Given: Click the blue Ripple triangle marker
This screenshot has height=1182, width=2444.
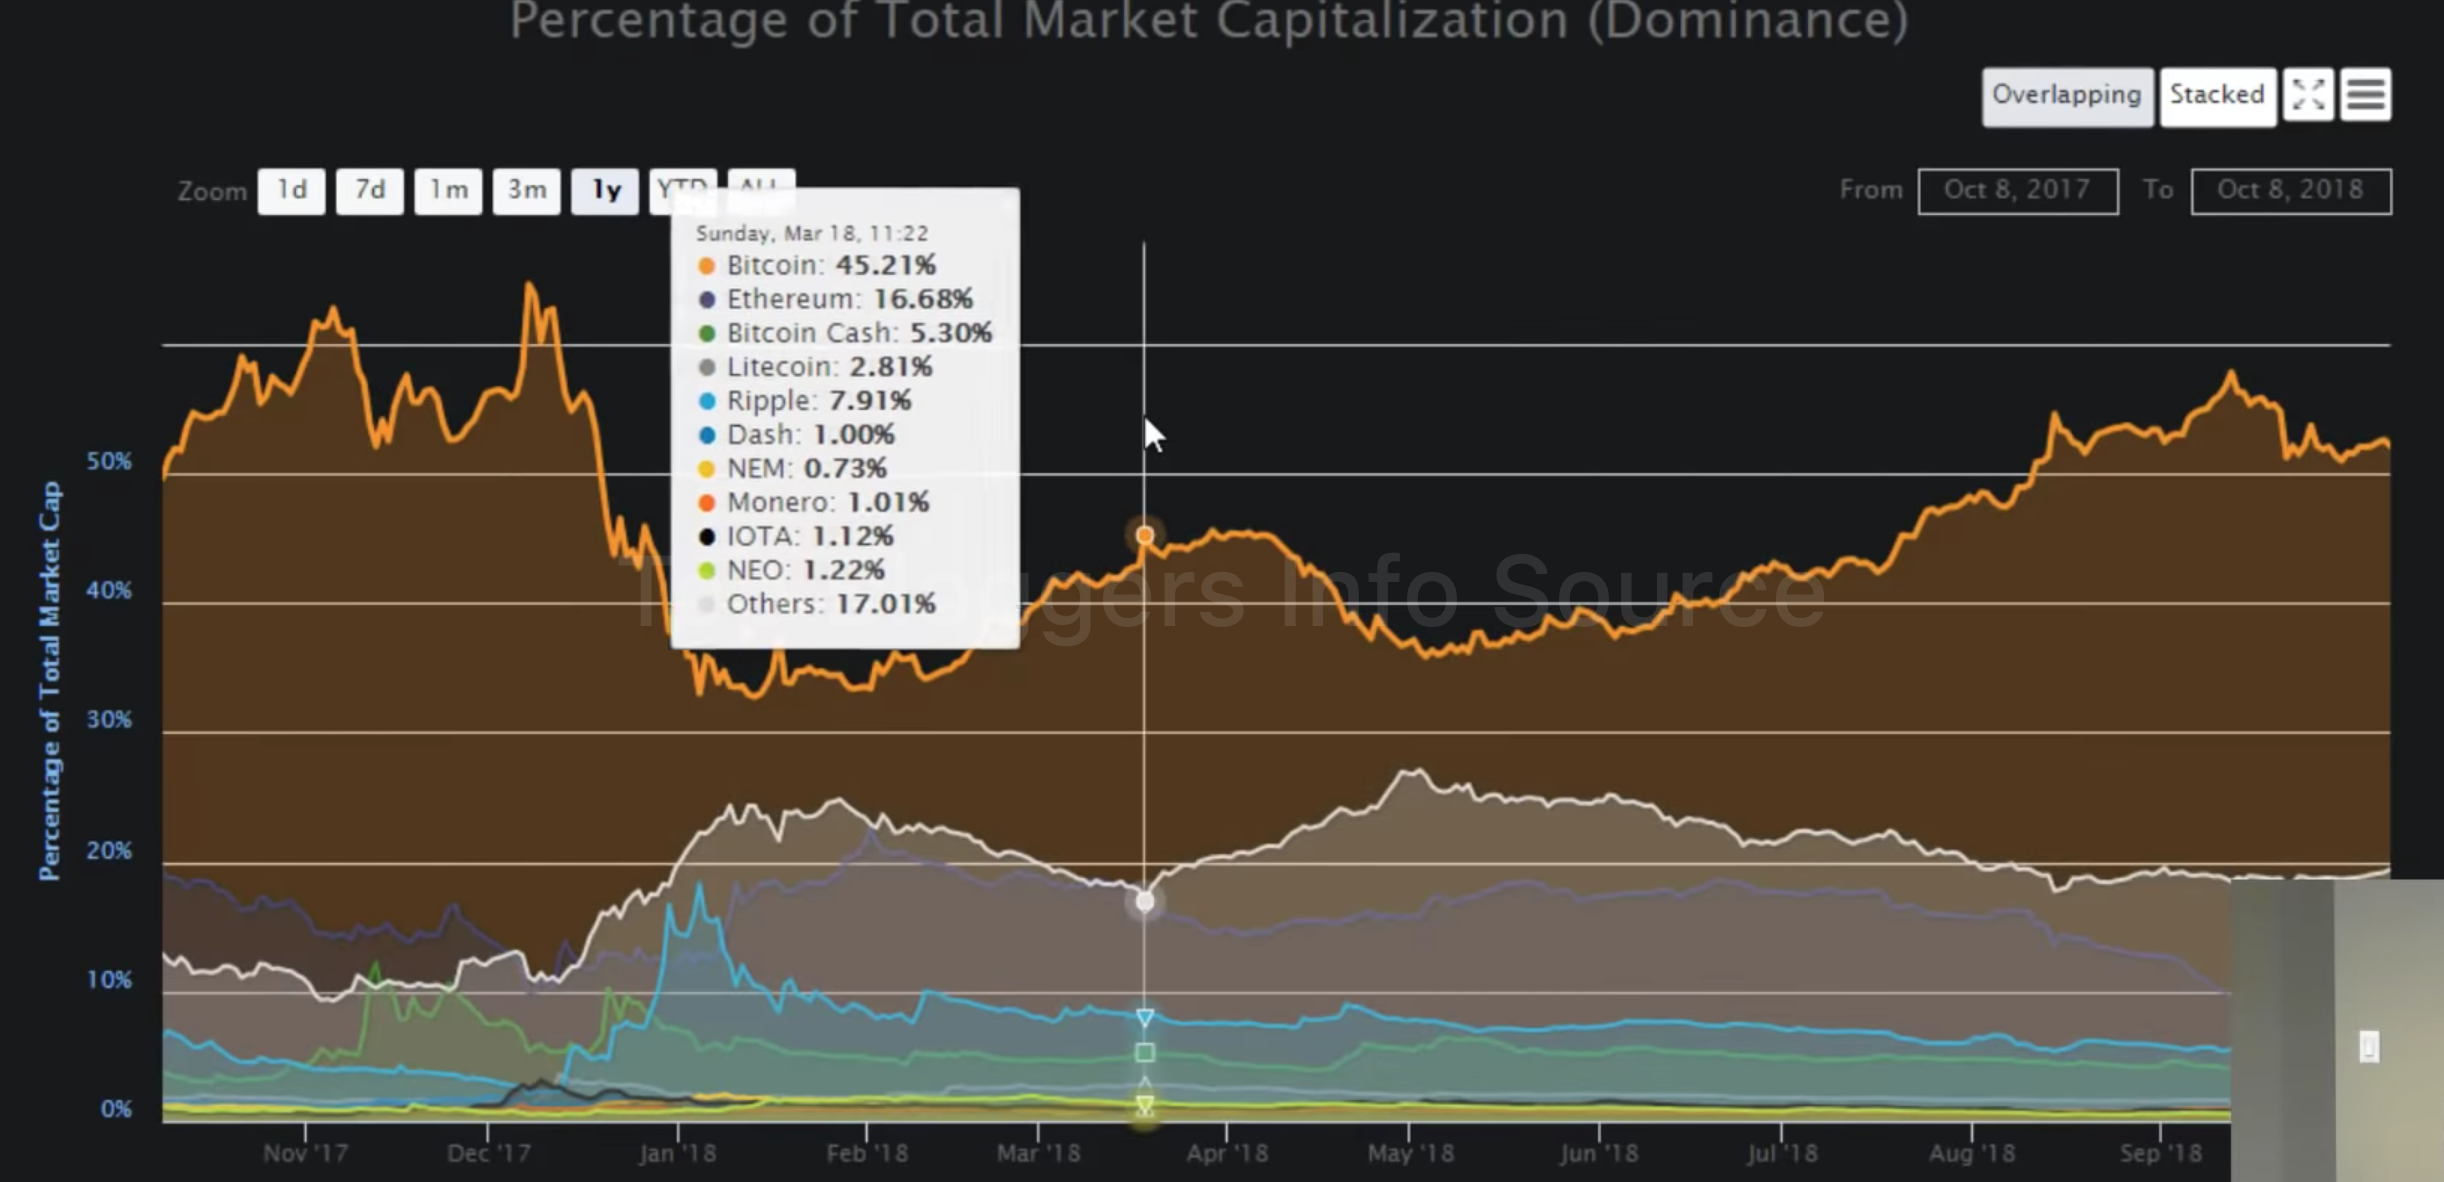Looking at the screenshot, I should 1145,1018.
